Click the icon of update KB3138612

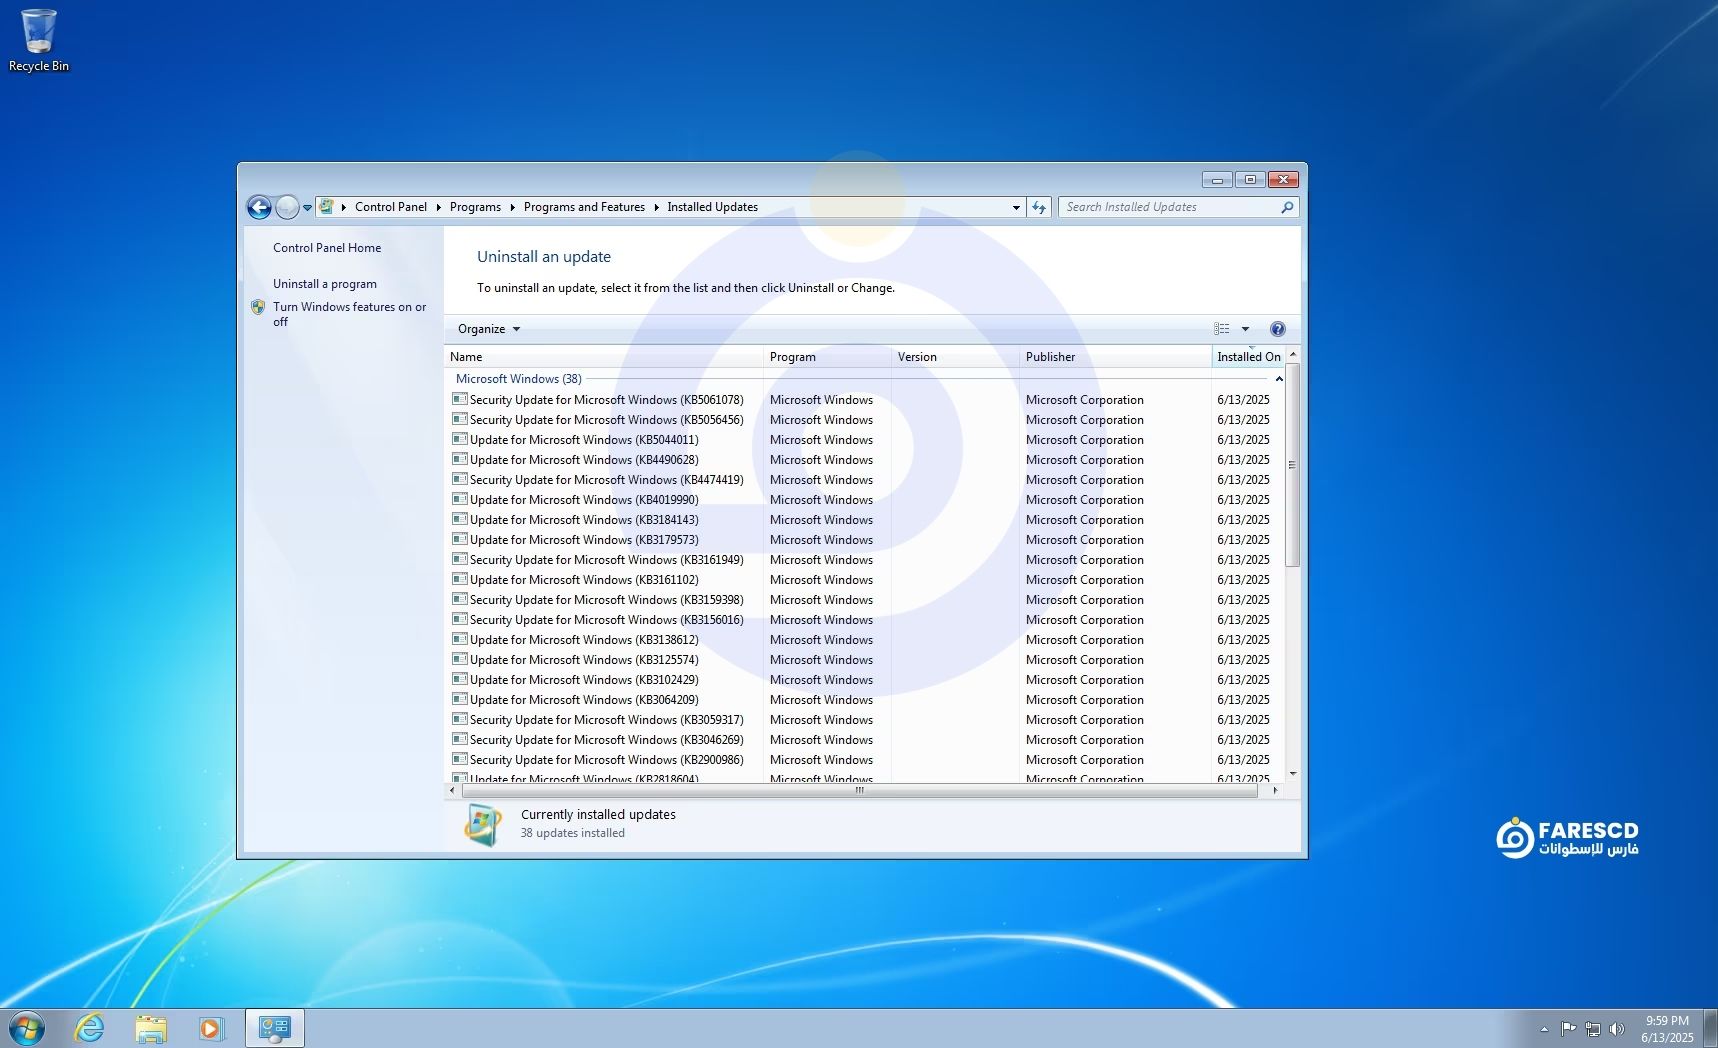[x=460, y=639]
